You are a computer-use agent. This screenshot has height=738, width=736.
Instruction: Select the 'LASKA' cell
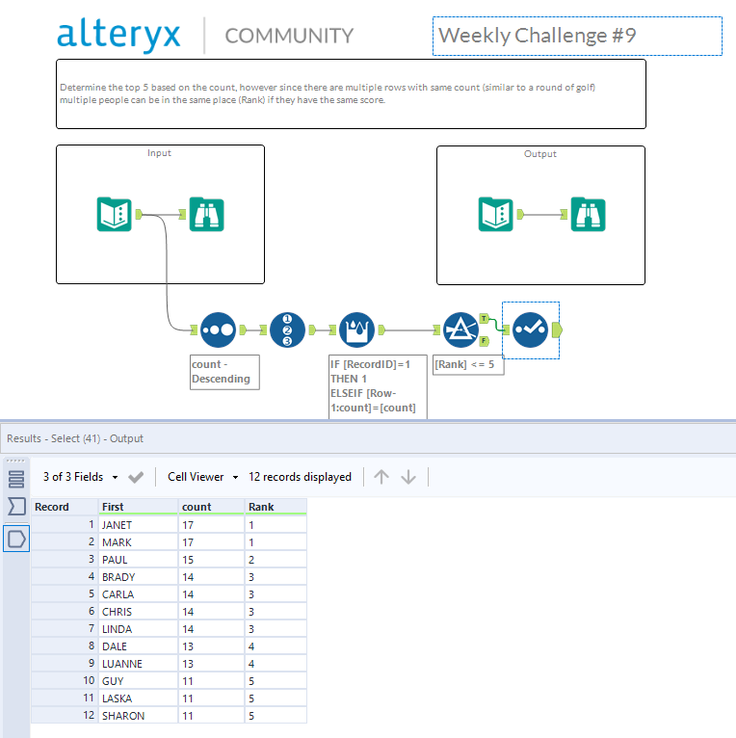point(138,698)
